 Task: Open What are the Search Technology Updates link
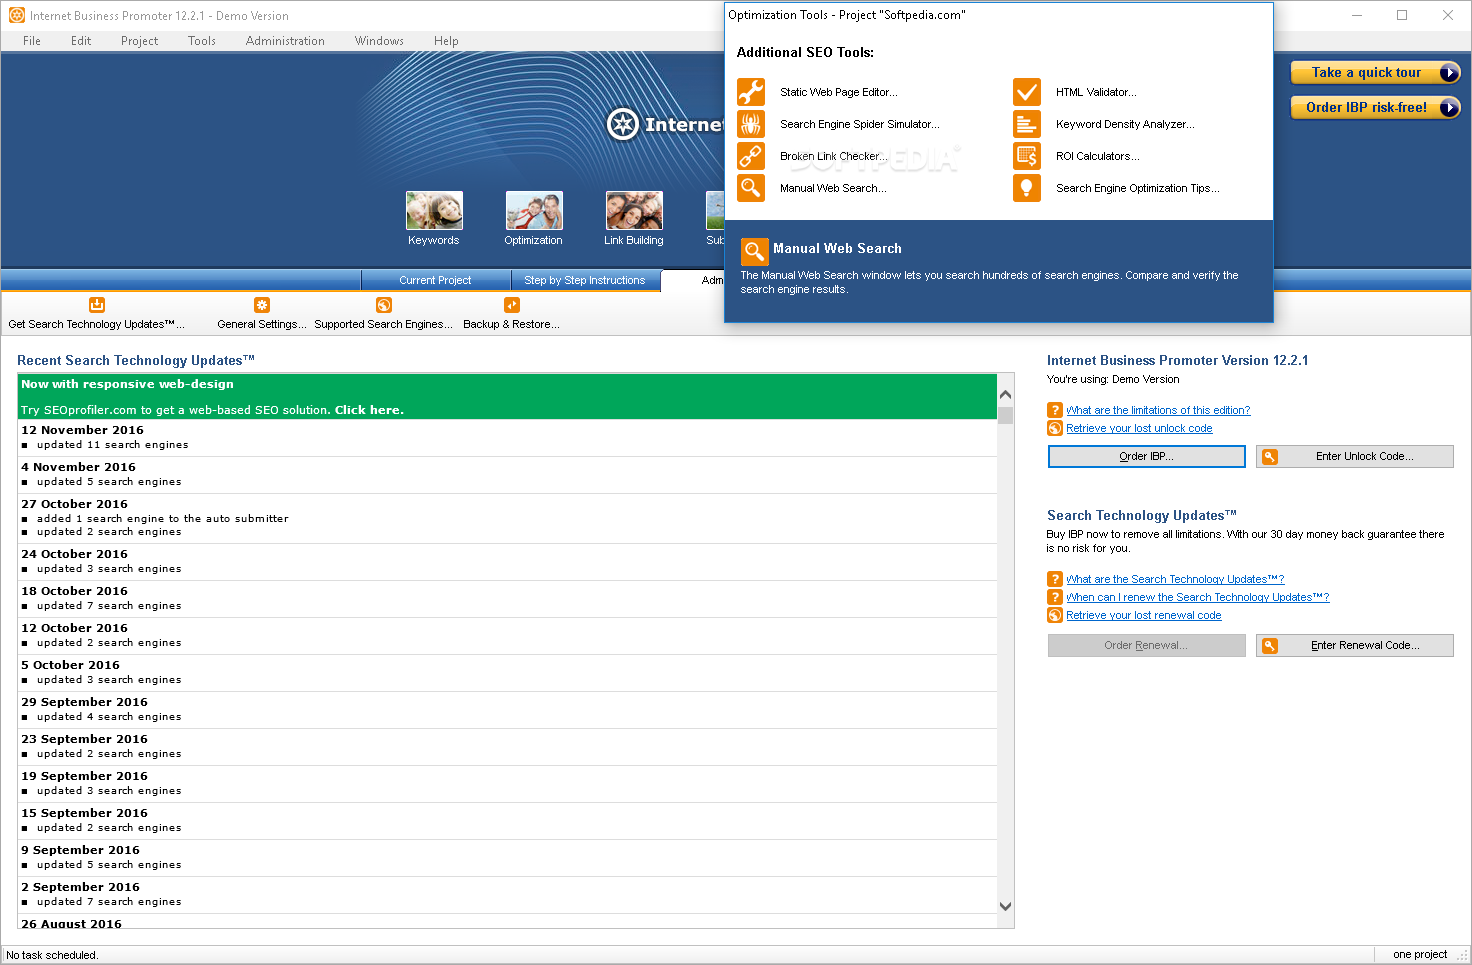pos(1175,579)
